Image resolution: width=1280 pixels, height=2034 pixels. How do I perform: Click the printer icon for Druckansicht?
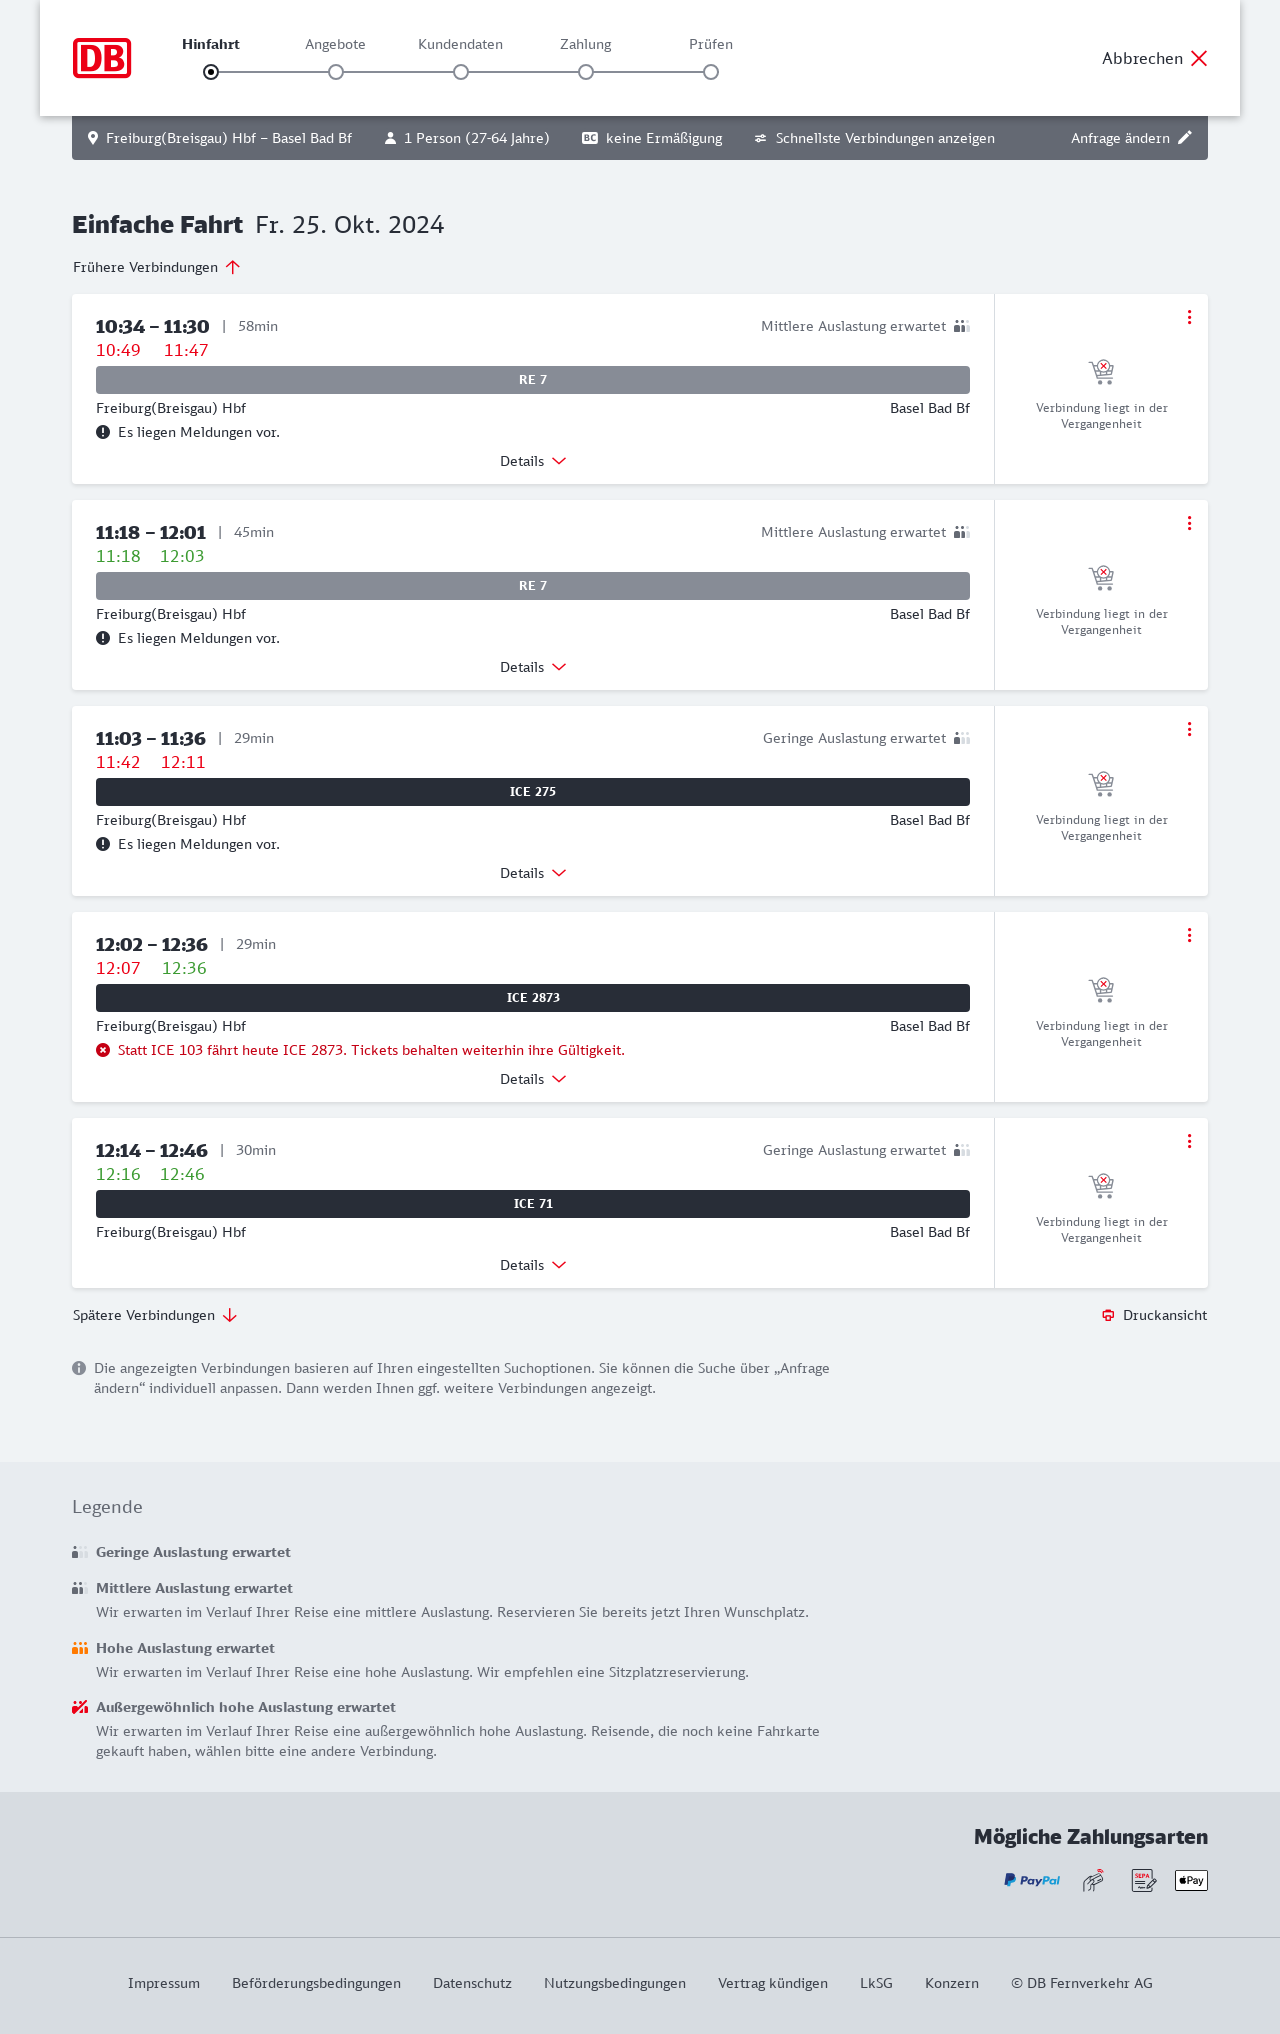coord(1108,1315)
